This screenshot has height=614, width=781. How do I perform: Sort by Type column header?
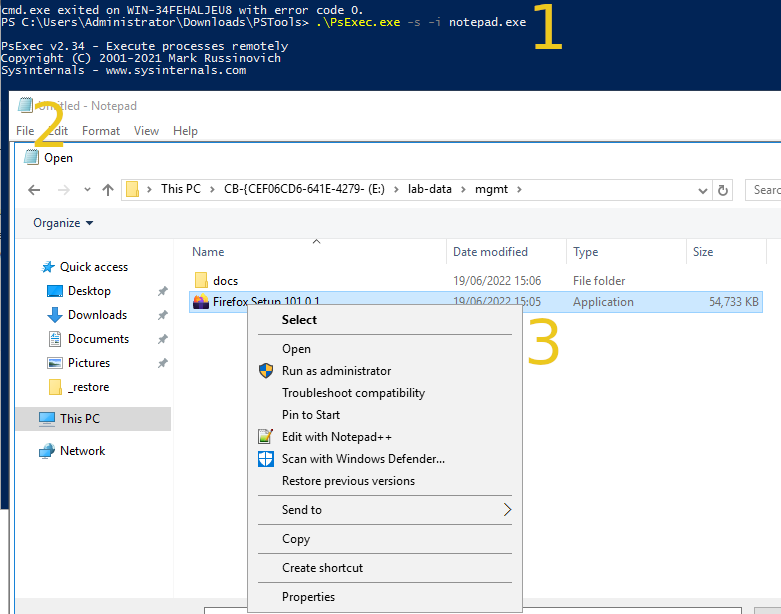coord(585,252)
